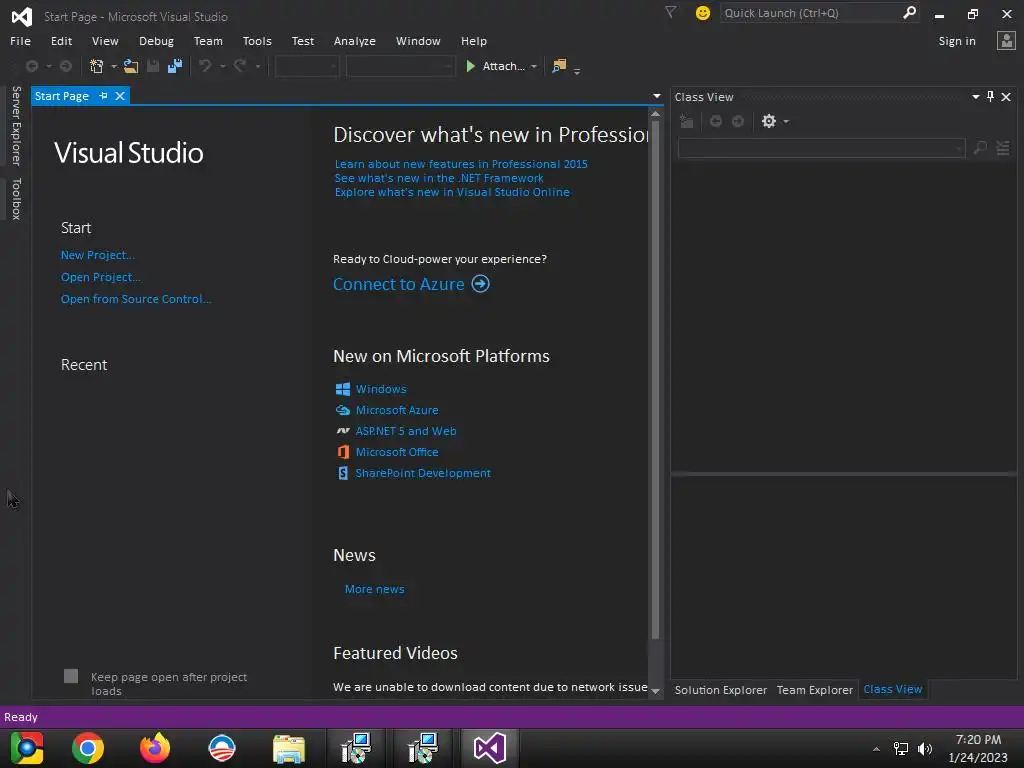Open the toolbar overflow options arrow

coord(577,71)
